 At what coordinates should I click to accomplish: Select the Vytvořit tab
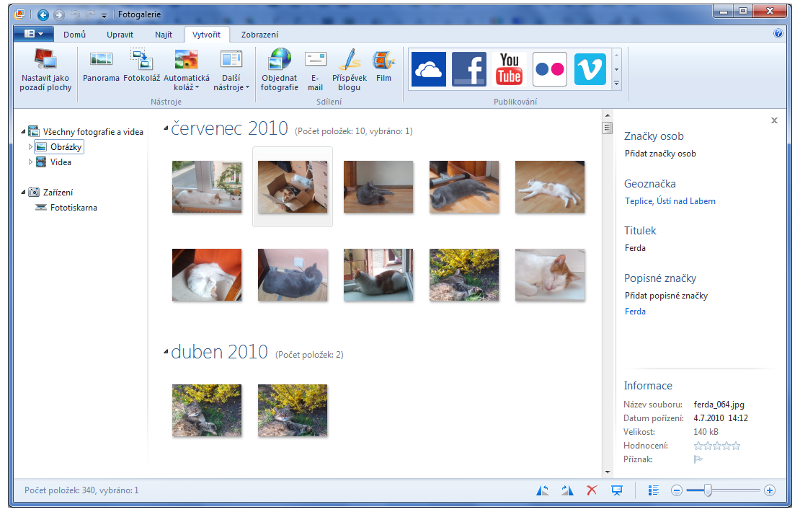207,35
